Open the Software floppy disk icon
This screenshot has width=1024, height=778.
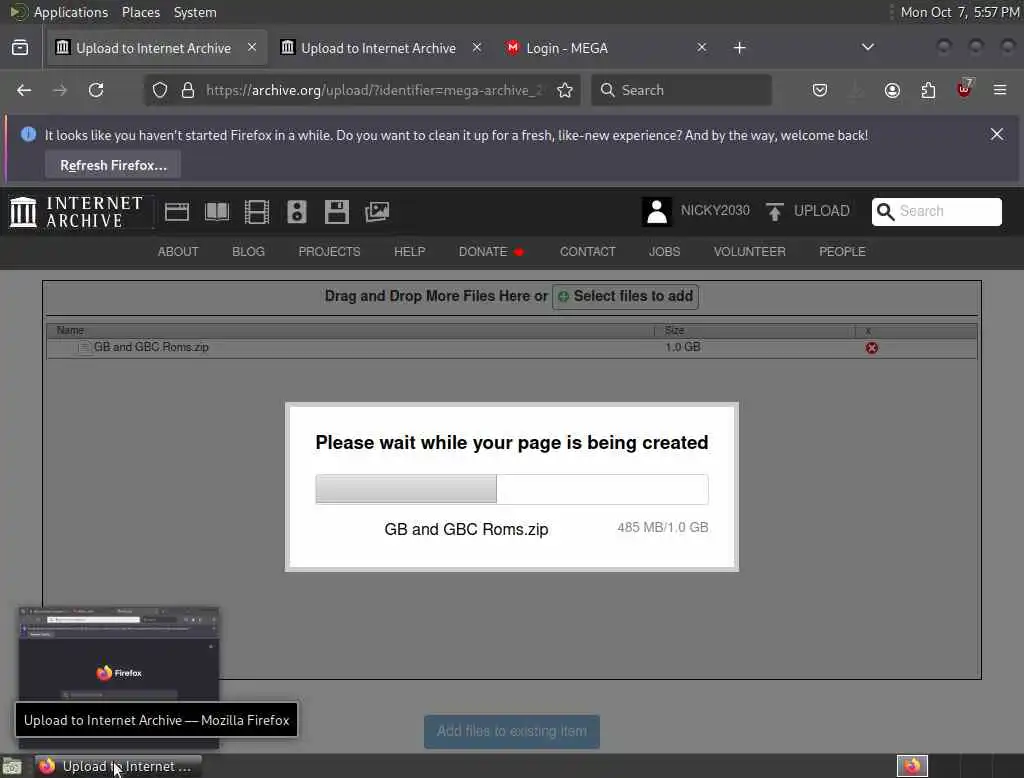click(336, 212)
